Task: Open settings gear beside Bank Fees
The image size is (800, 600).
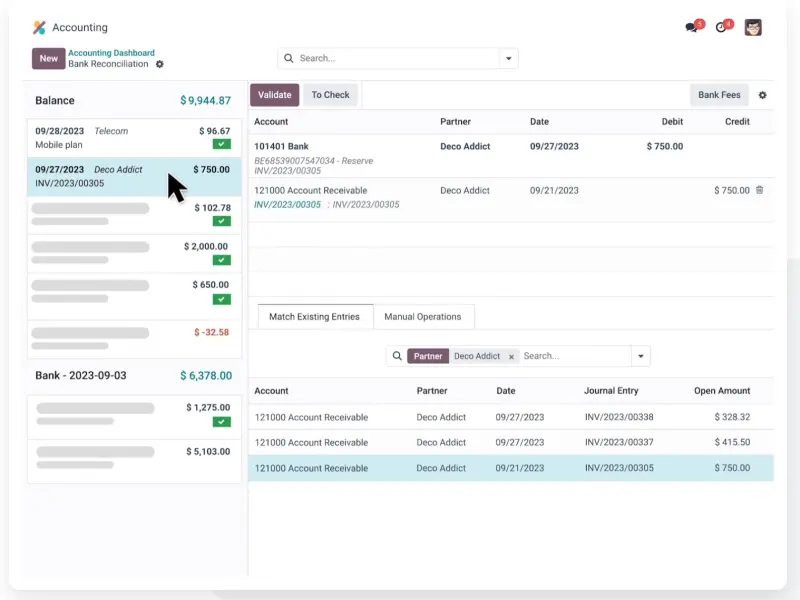Action: coord(763,95)
